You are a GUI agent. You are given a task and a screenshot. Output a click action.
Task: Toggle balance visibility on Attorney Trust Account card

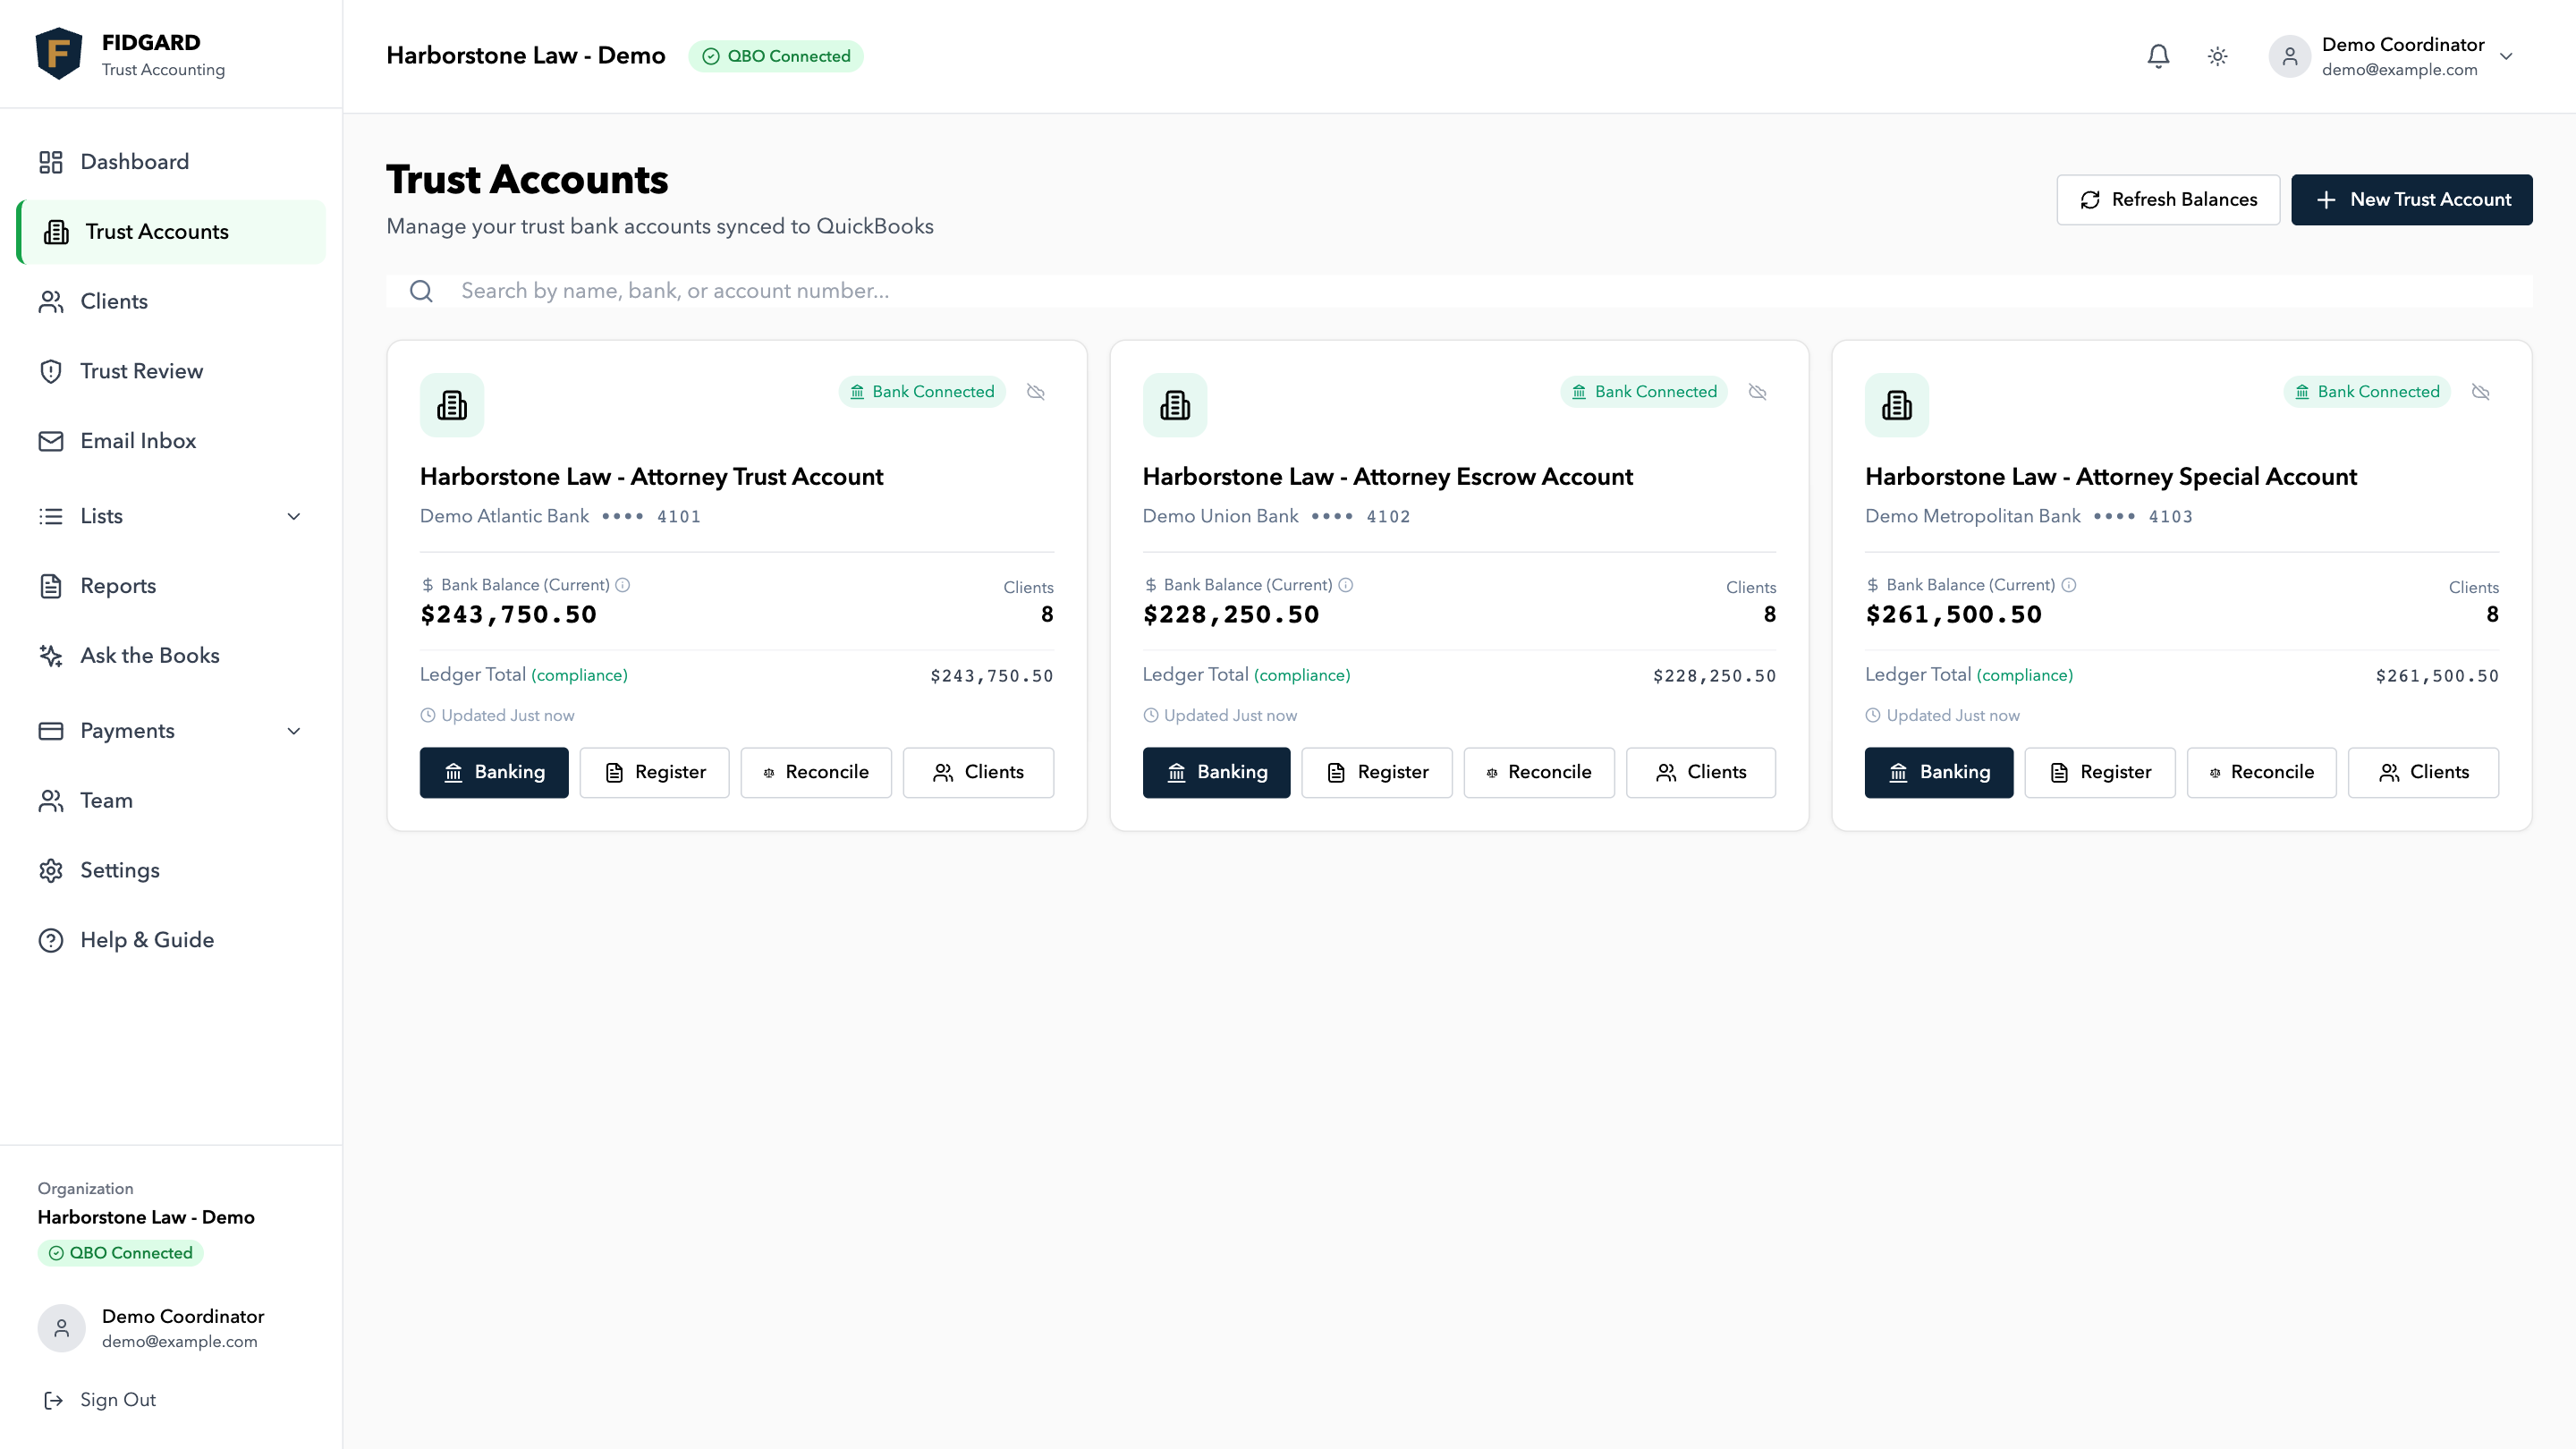(1036, 392)
